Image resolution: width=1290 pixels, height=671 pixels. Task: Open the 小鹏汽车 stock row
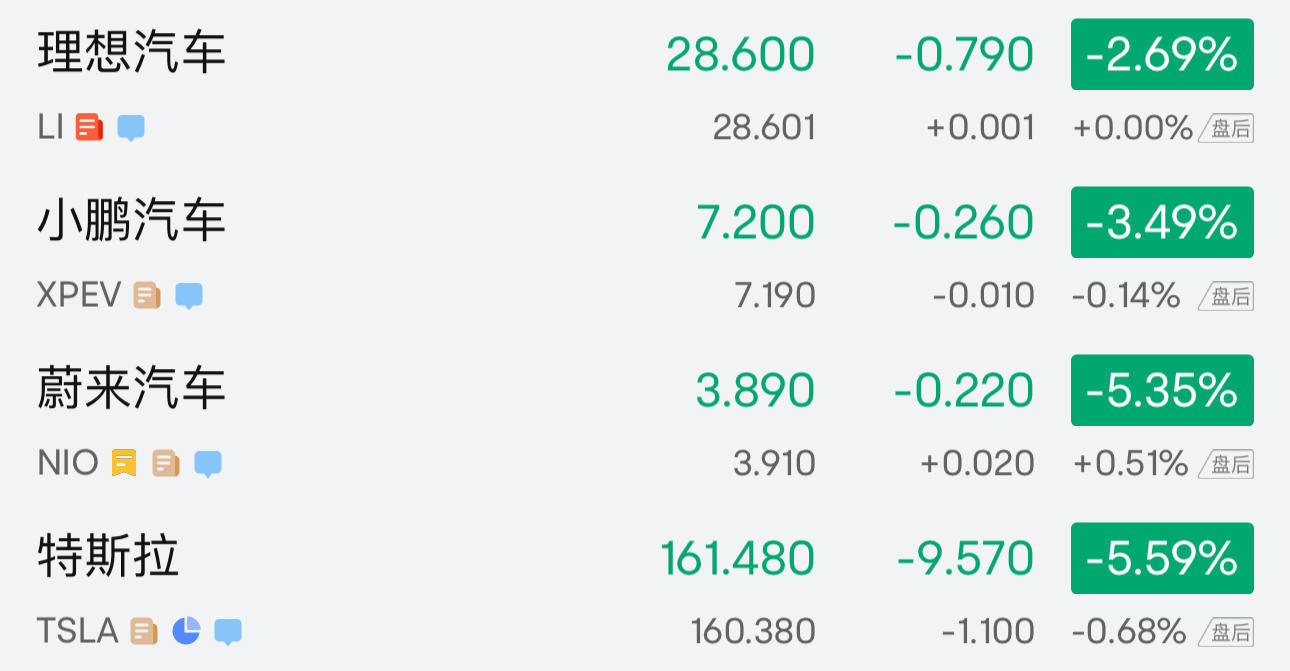pyautogui.click(x=132, y=221)
